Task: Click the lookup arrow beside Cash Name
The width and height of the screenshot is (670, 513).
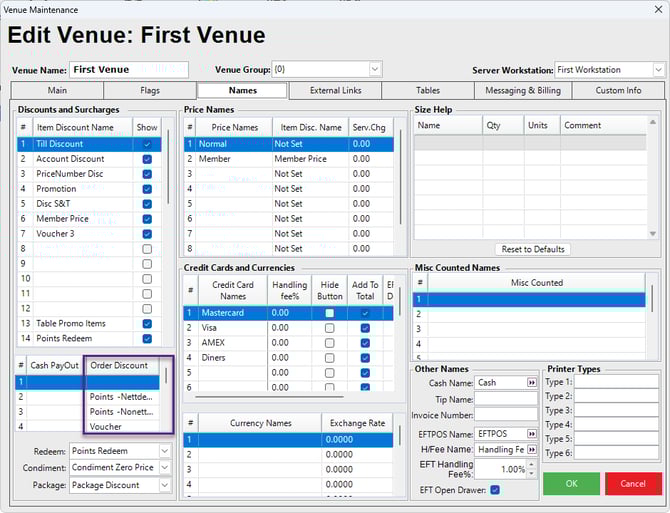Action: 532,383
